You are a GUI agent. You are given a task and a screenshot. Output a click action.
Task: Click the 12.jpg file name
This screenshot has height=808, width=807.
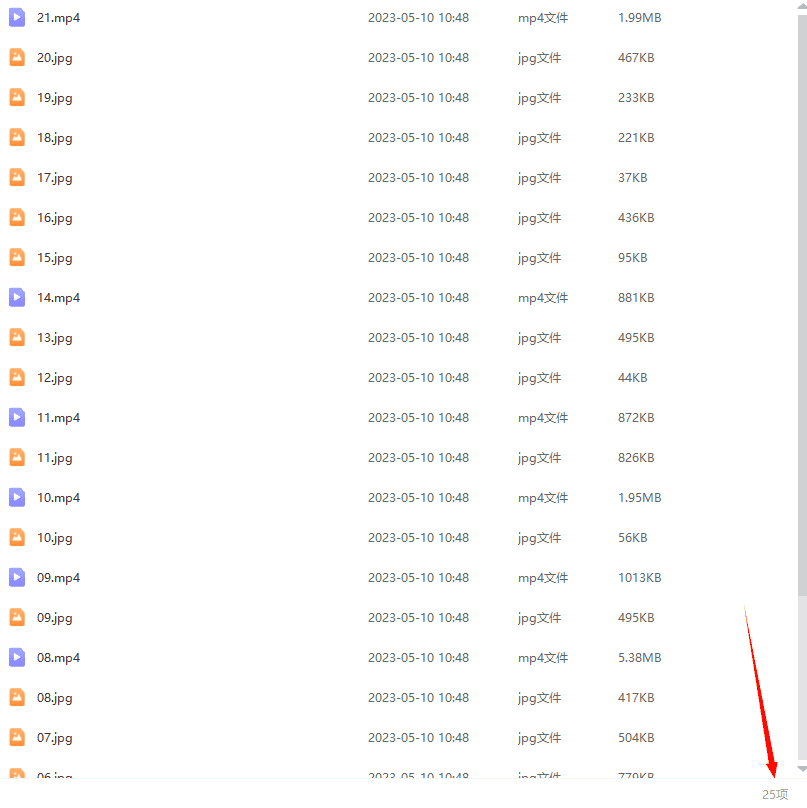54,378
